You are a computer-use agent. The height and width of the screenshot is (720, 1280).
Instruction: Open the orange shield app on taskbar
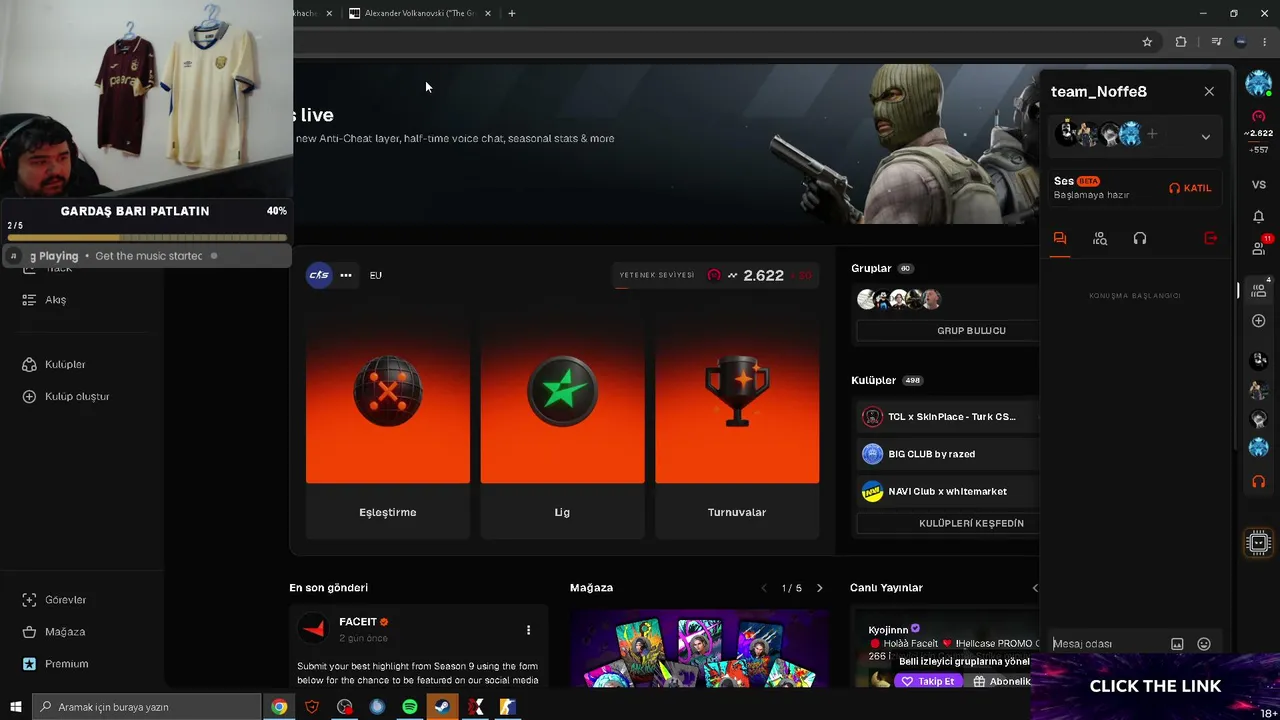point(312,707)
